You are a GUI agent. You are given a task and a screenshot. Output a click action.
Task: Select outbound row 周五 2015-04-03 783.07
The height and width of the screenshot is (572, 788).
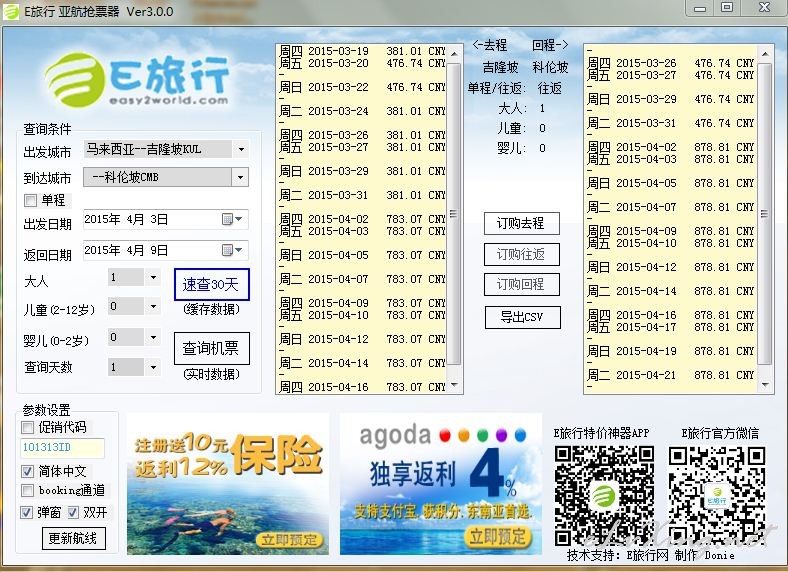362,231
